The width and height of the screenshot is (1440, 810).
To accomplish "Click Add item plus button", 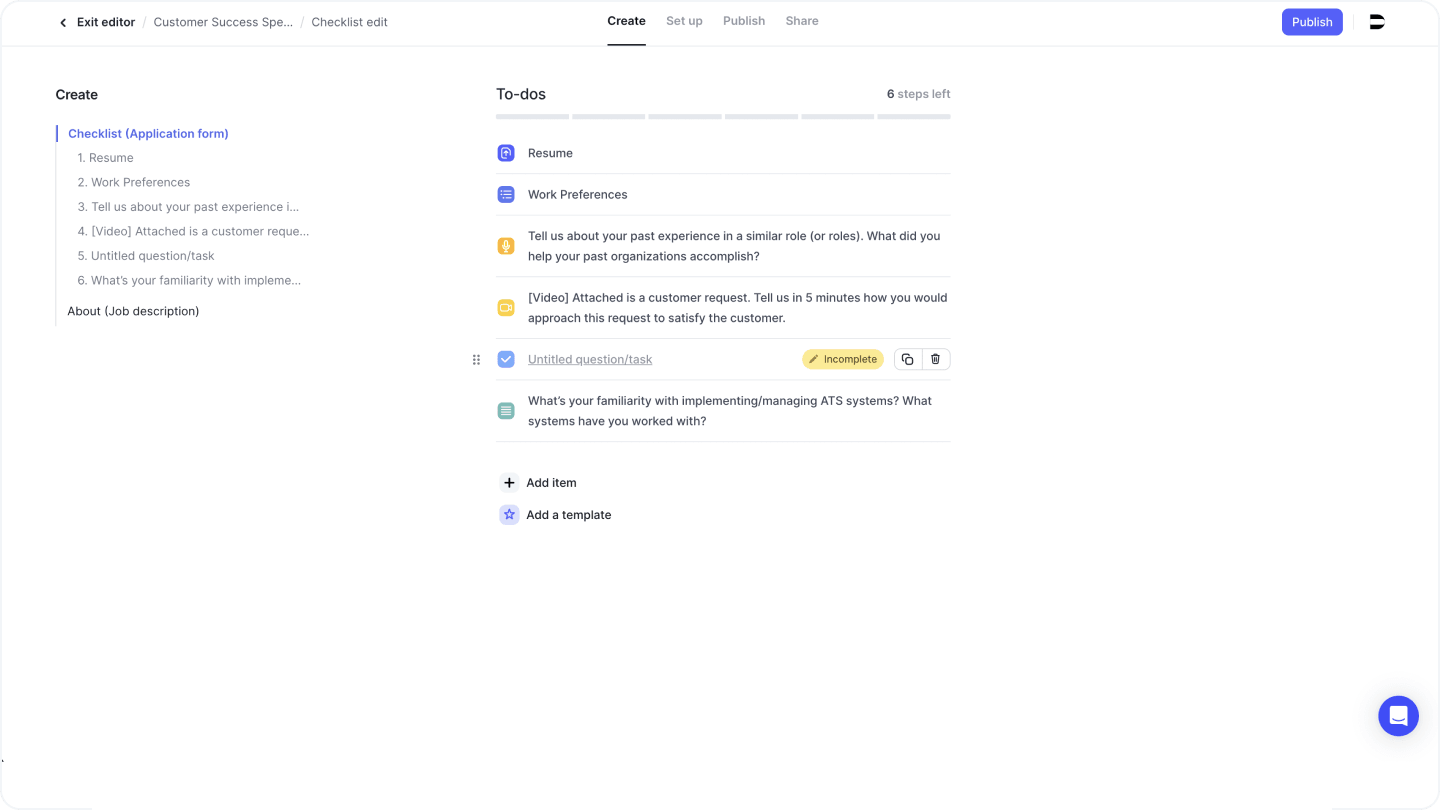I will point(509,483).
